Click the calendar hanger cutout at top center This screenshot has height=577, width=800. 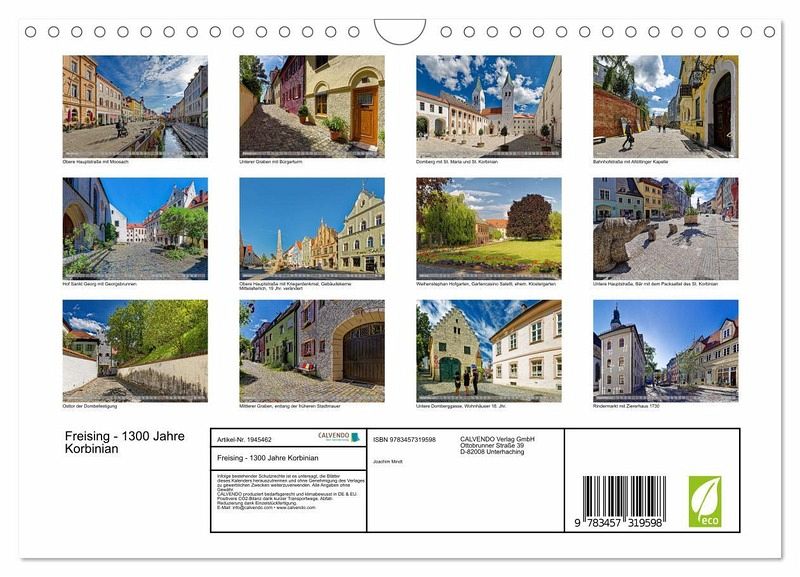pyautogui.click(x=400, y=32)
